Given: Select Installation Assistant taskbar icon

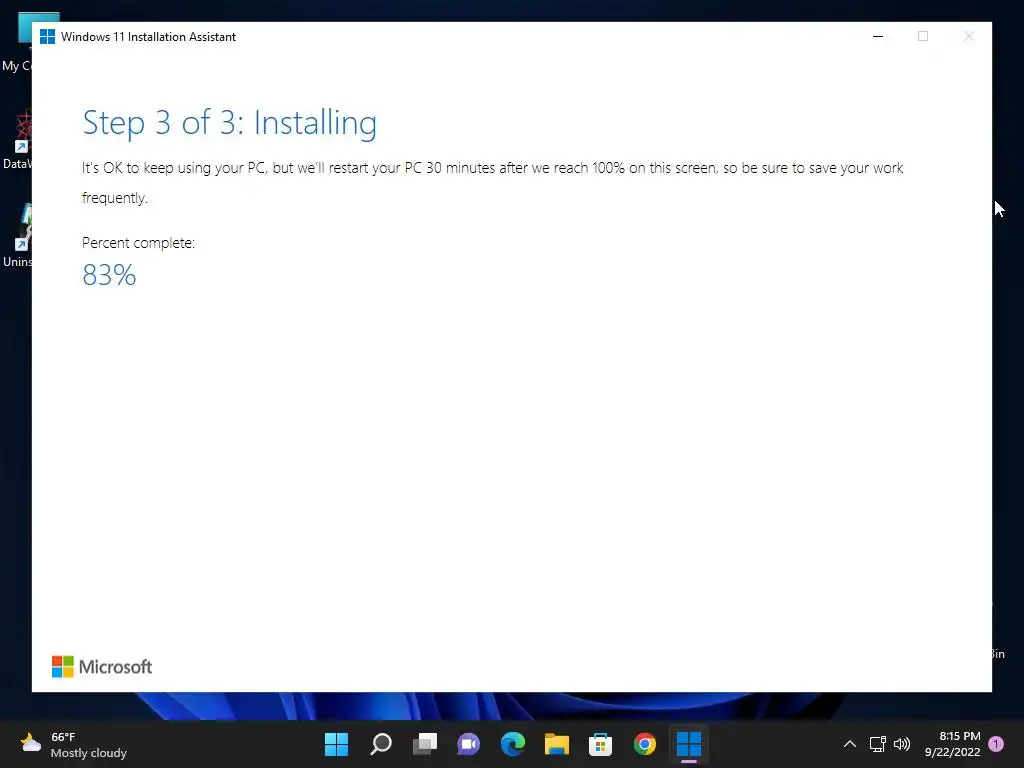Looking at the screenshot, I should tap(688, 744).
